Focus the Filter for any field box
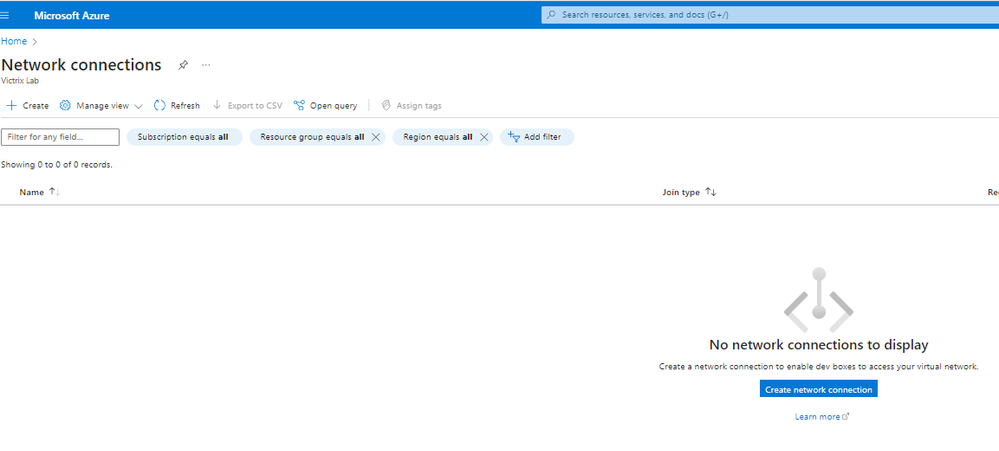 tap(61, 137)
